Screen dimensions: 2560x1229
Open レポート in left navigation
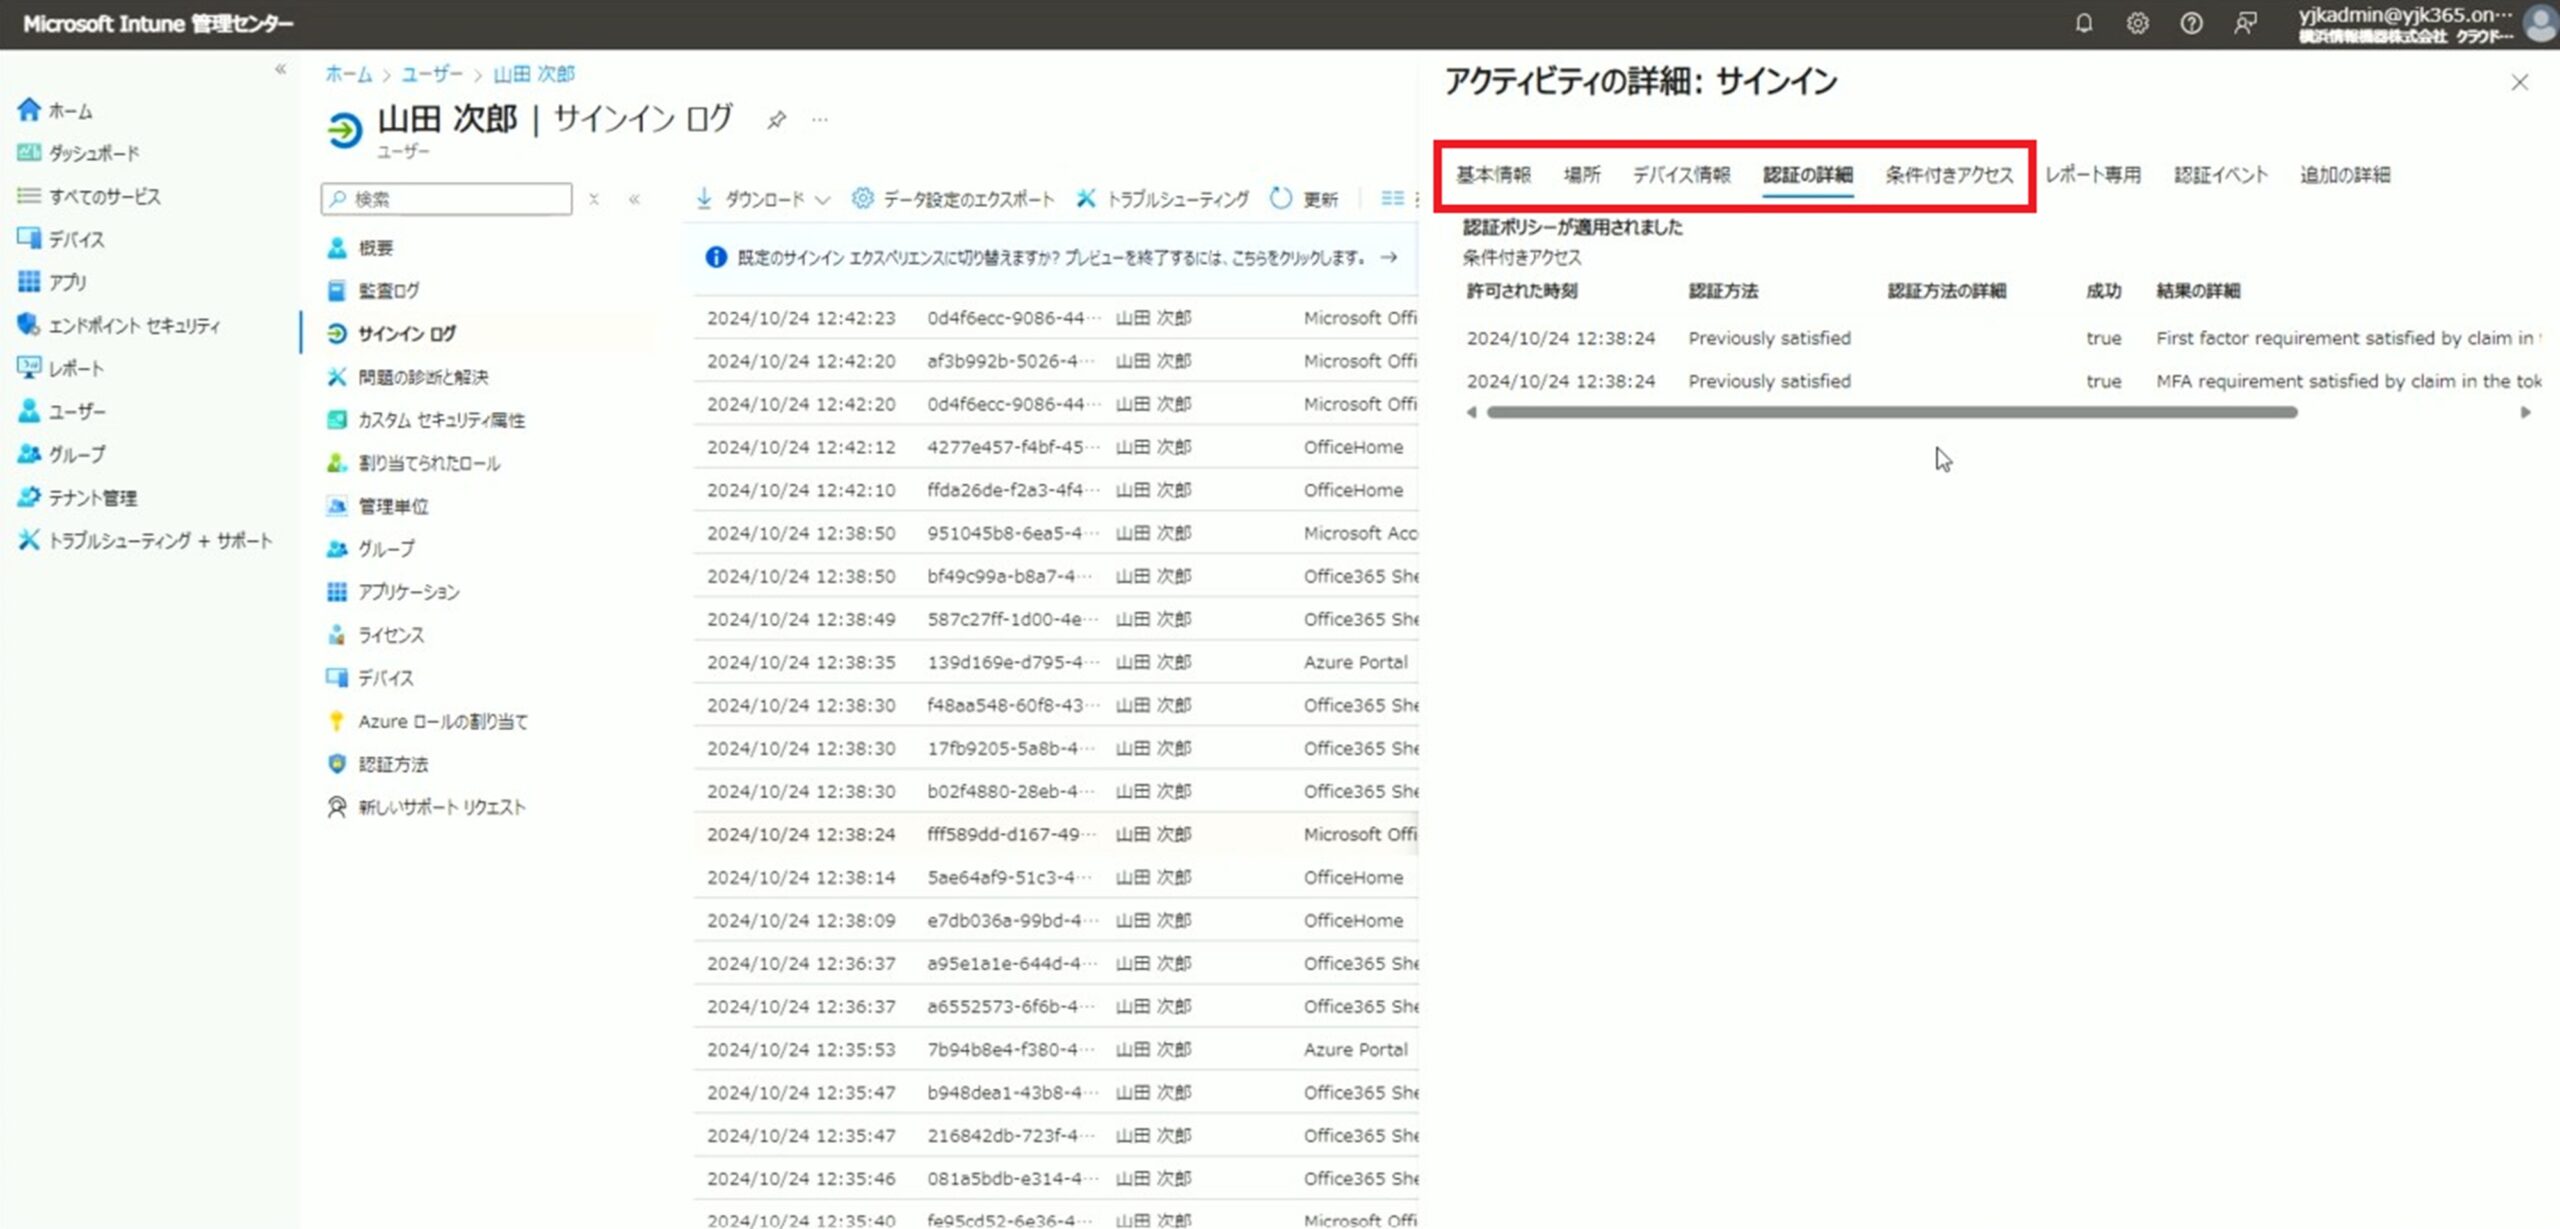point(61,368)
